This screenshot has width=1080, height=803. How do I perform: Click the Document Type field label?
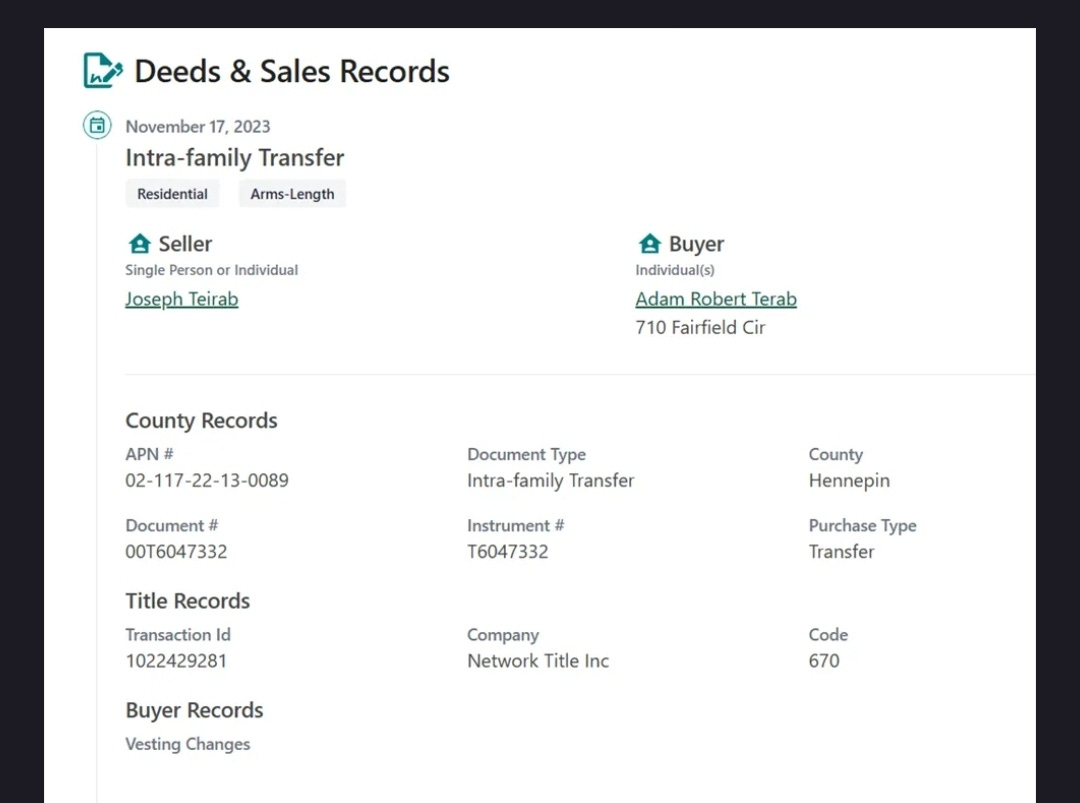(526, 455)
